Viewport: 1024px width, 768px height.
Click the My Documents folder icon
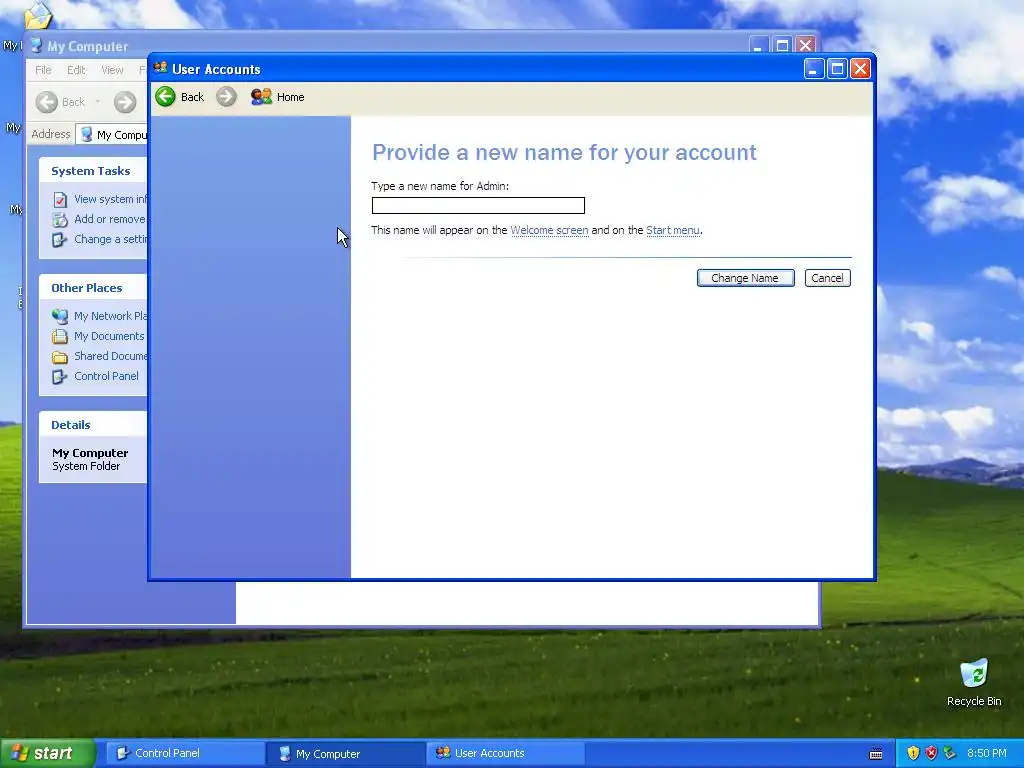point(59,336)
